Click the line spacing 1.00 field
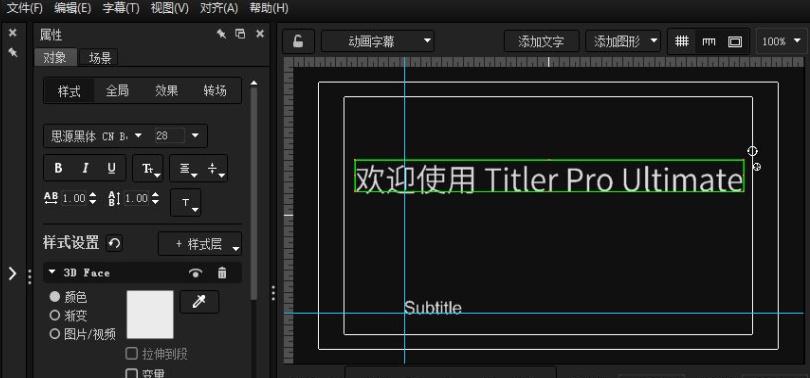Viewport: 810px width, 378px height. pyautogui.click(x=137, y=198)
